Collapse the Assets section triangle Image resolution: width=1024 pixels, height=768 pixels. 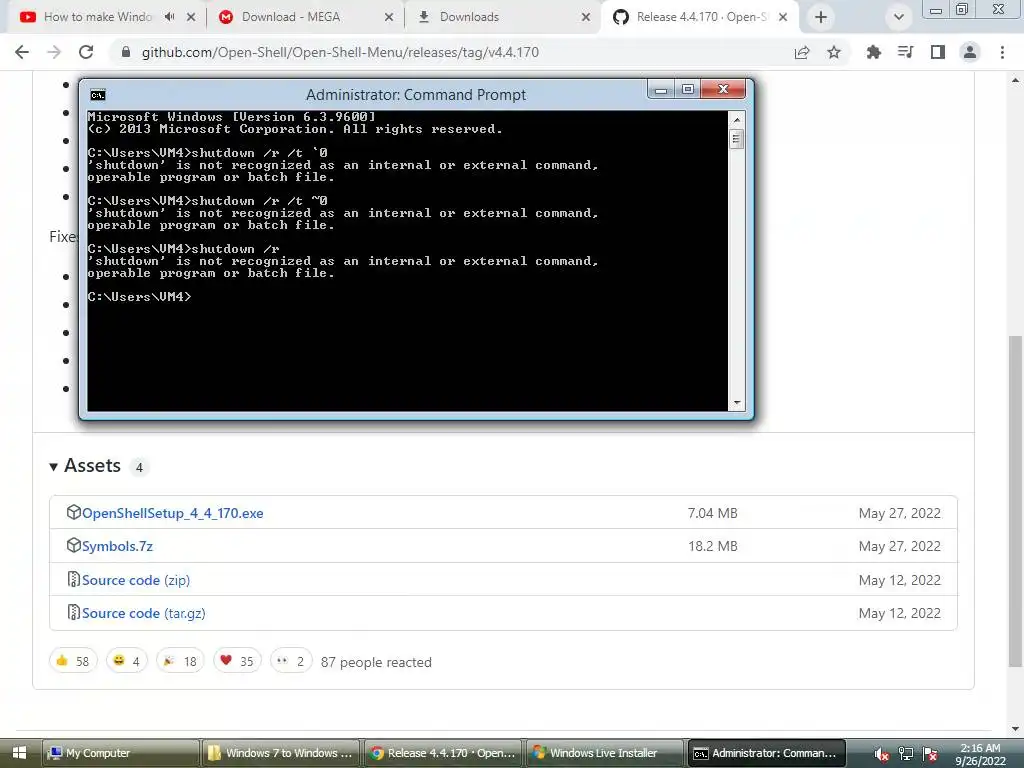point(54,467)
